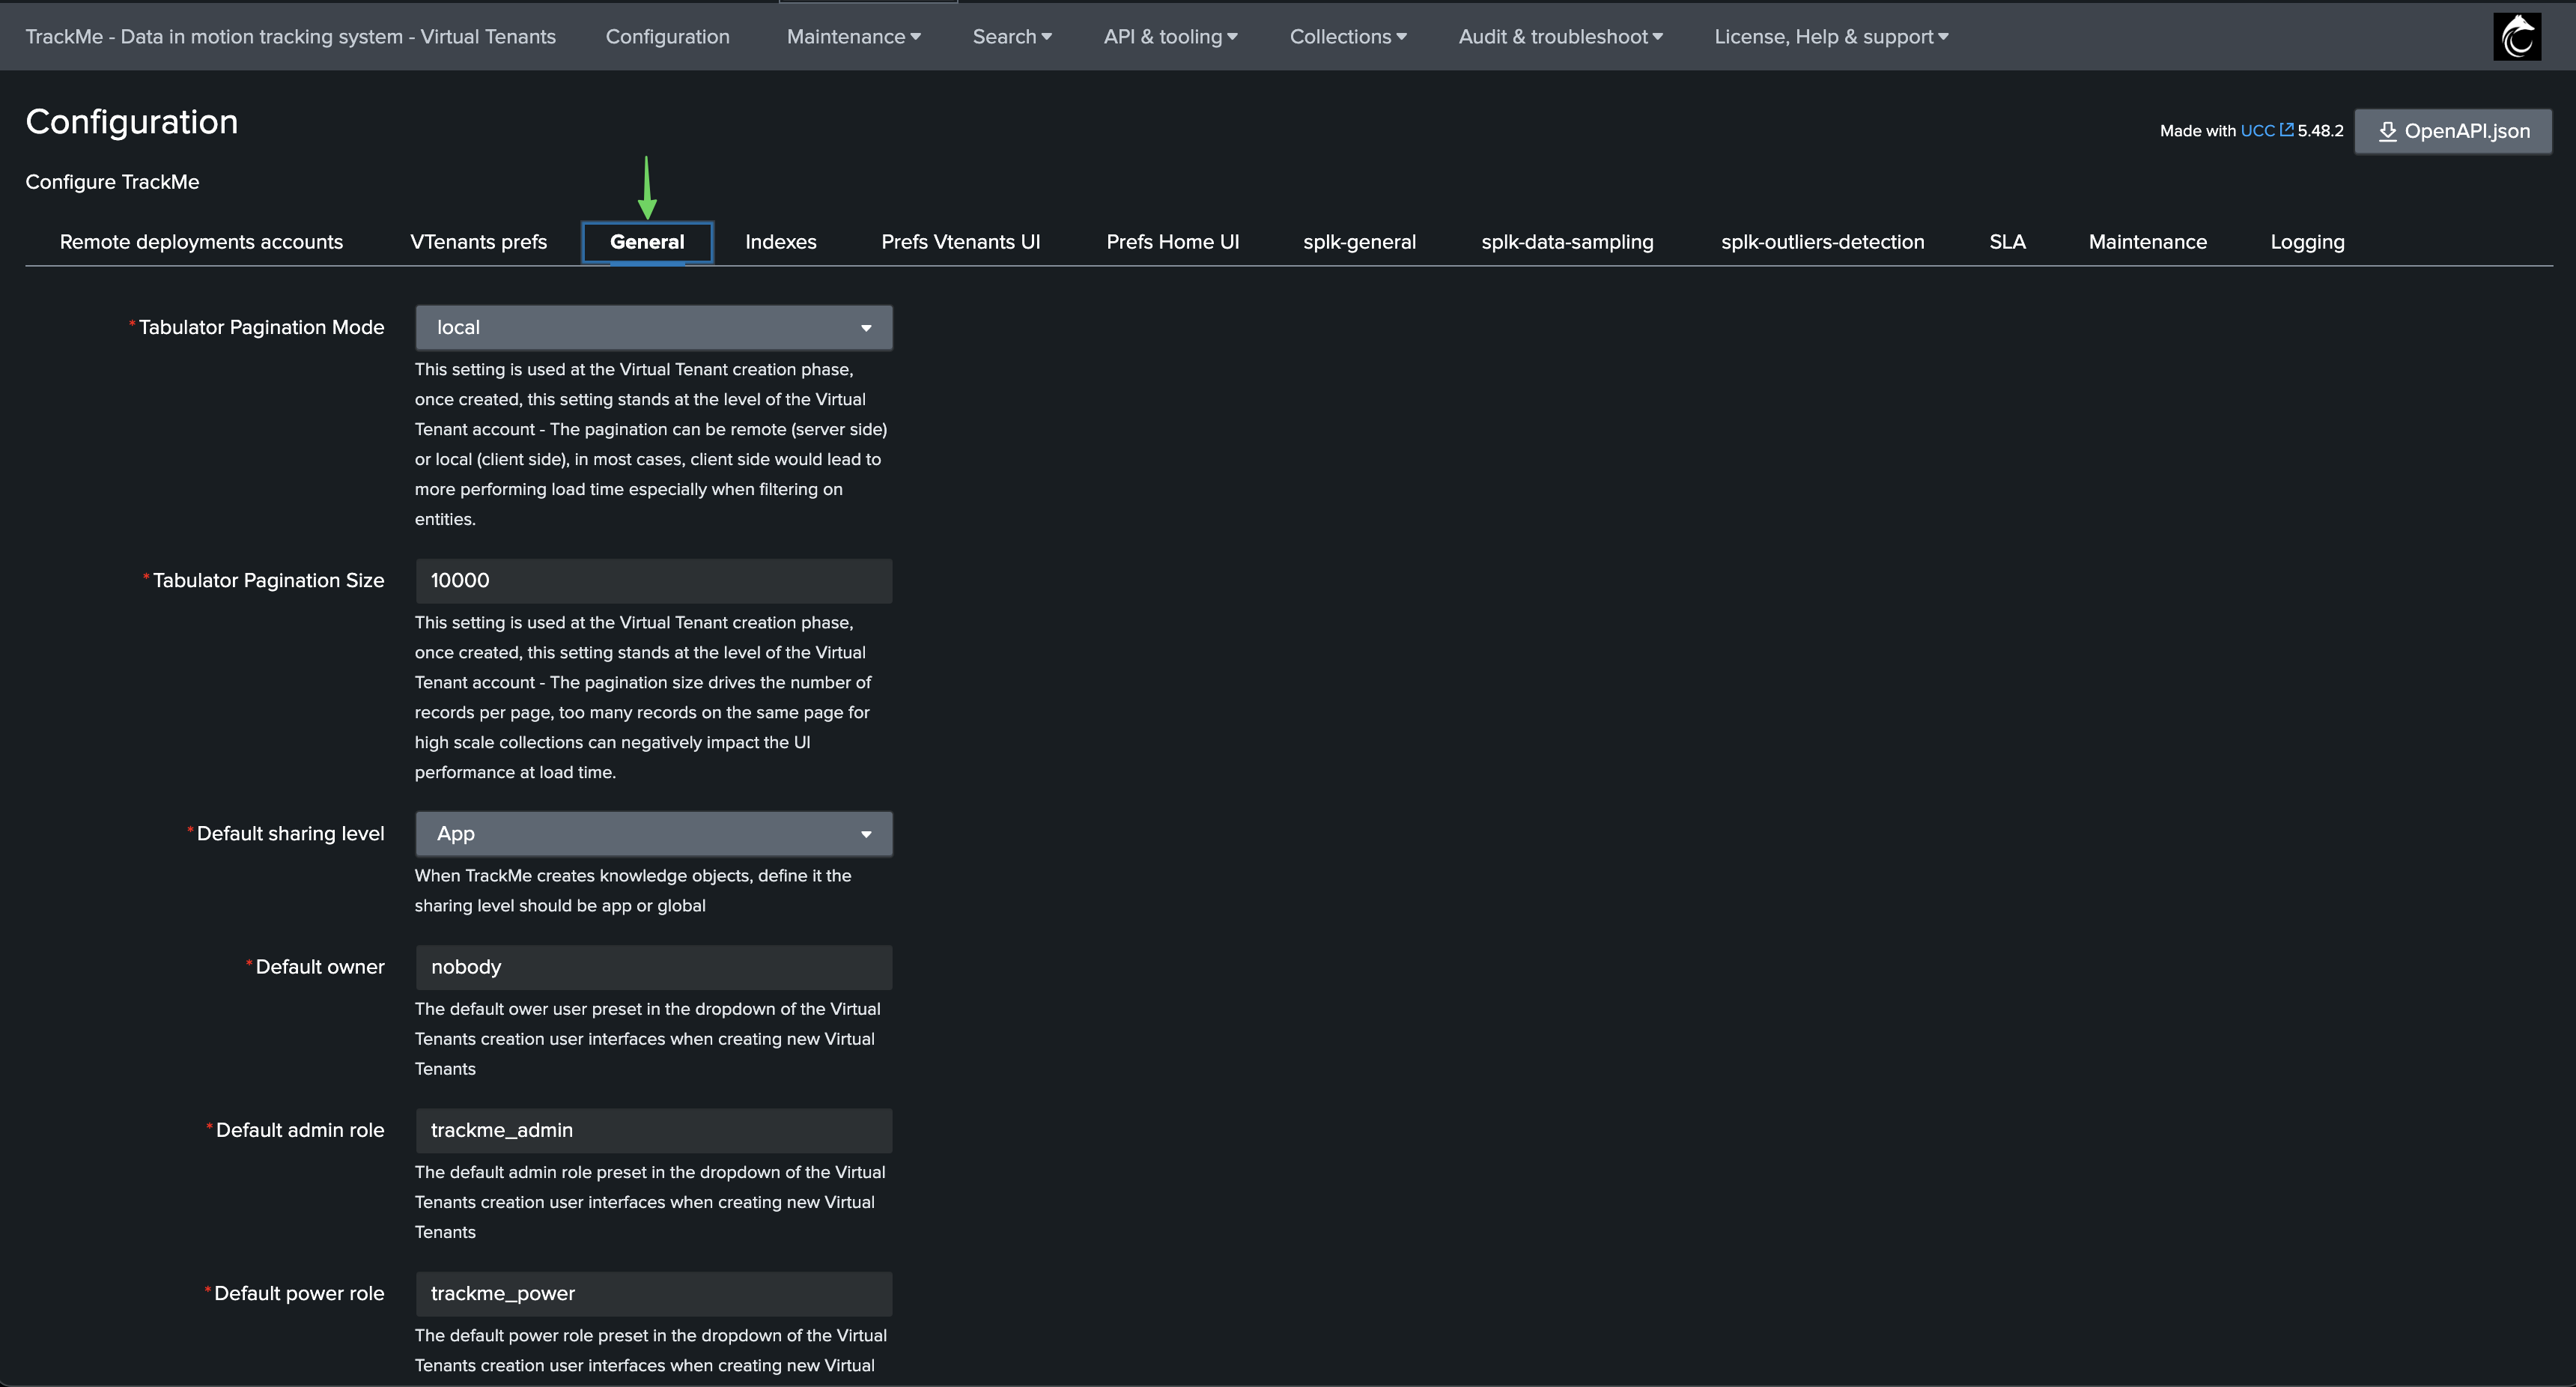This screenshot has height=1387, width=2576.
Task: Open the splk-general tab
Action: point(1359,242)
